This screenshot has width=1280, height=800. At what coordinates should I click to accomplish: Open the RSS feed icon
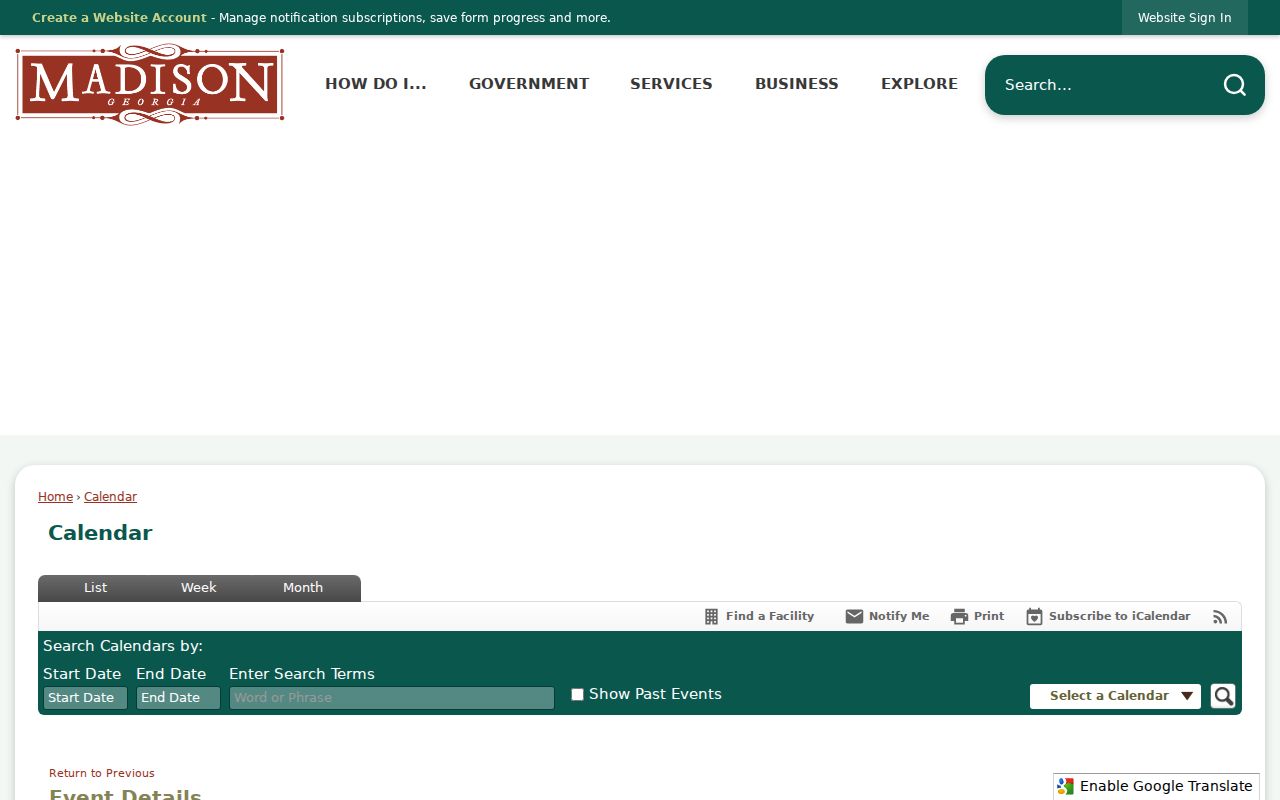click(1220, 617)
